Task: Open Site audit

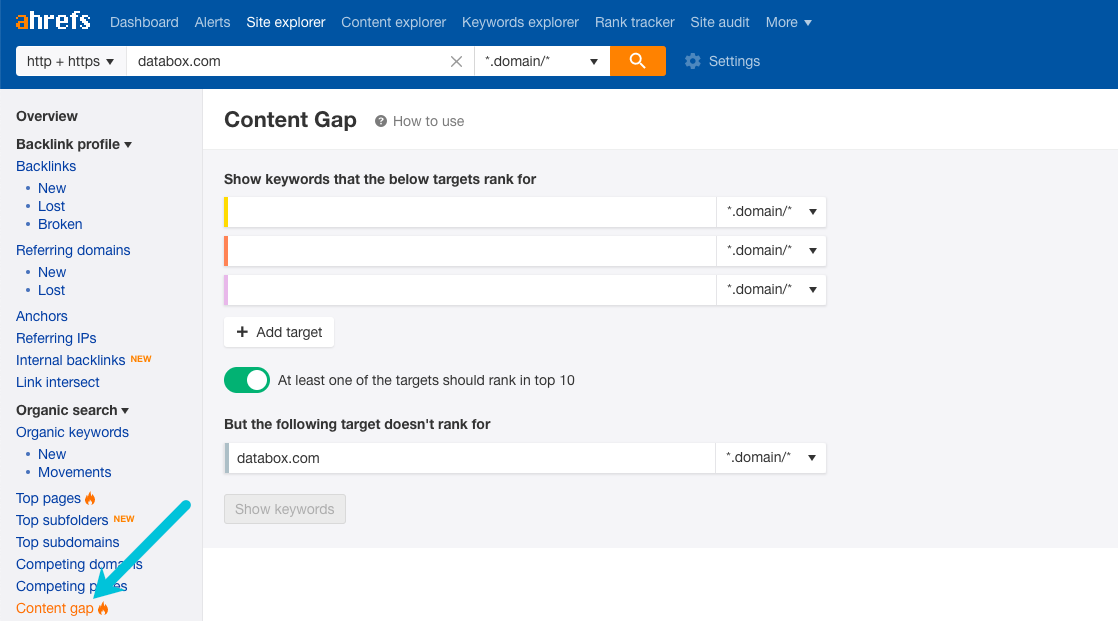Action: click(719, 22)
